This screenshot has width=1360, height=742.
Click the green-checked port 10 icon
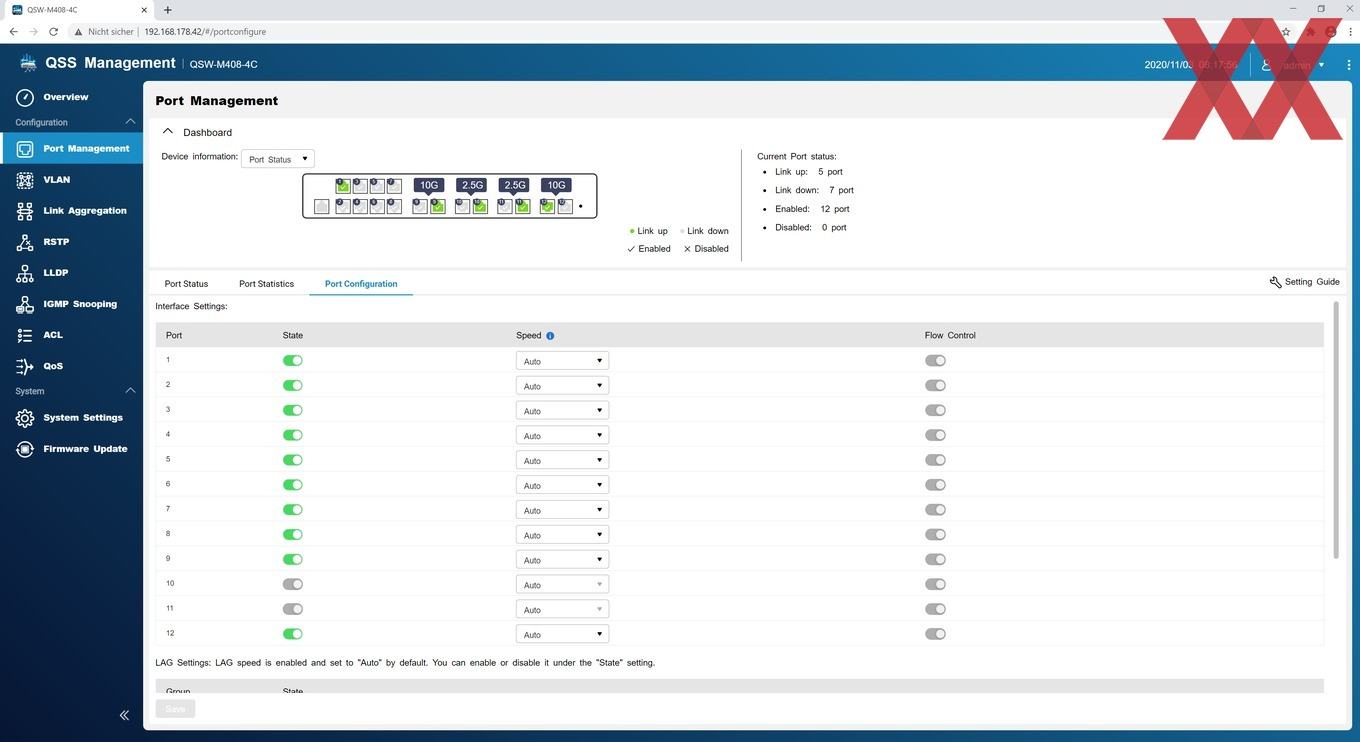coord(481,206)
